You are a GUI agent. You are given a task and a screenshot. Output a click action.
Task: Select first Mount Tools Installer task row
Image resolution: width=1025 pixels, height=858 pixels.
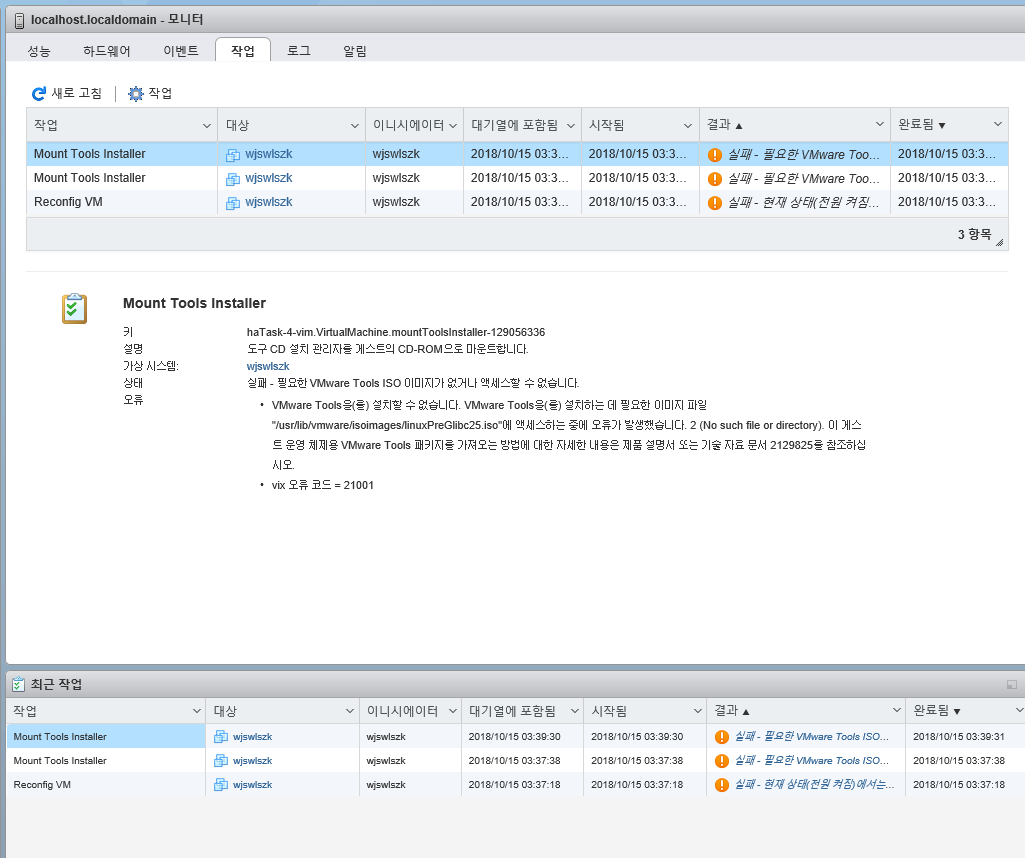pos(517,154)
